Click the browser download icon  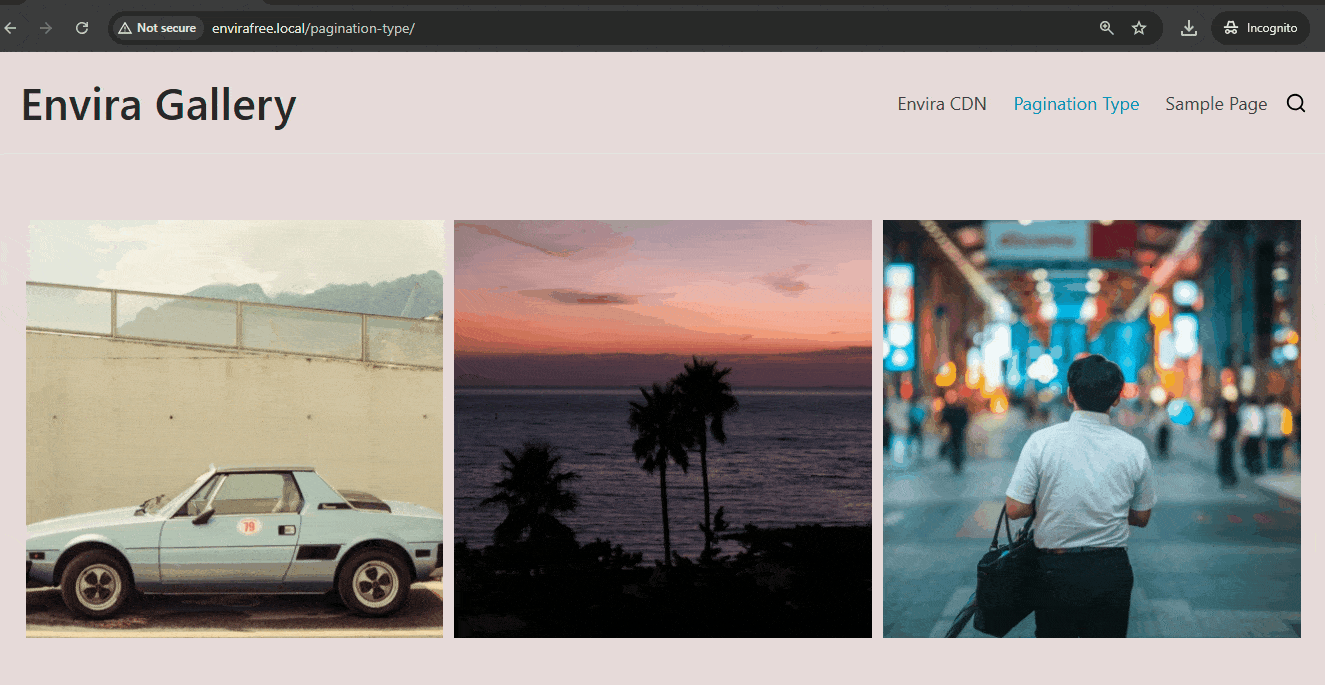tap(1189, 28)
